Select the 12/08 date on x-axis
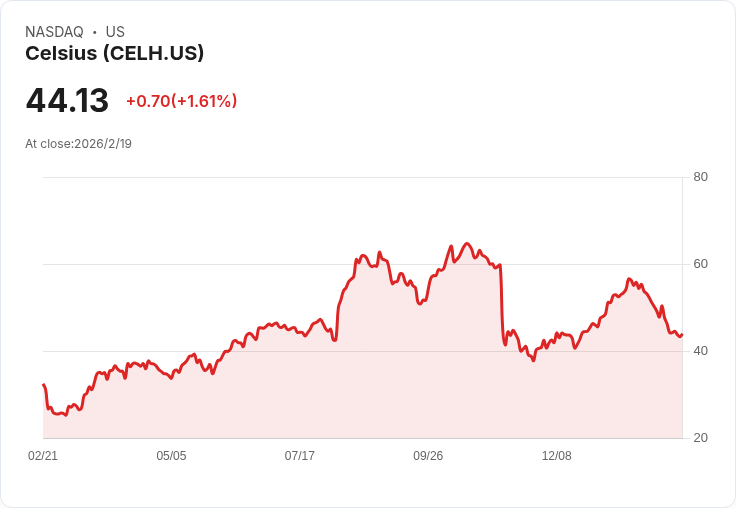 [x=556, y=456]
